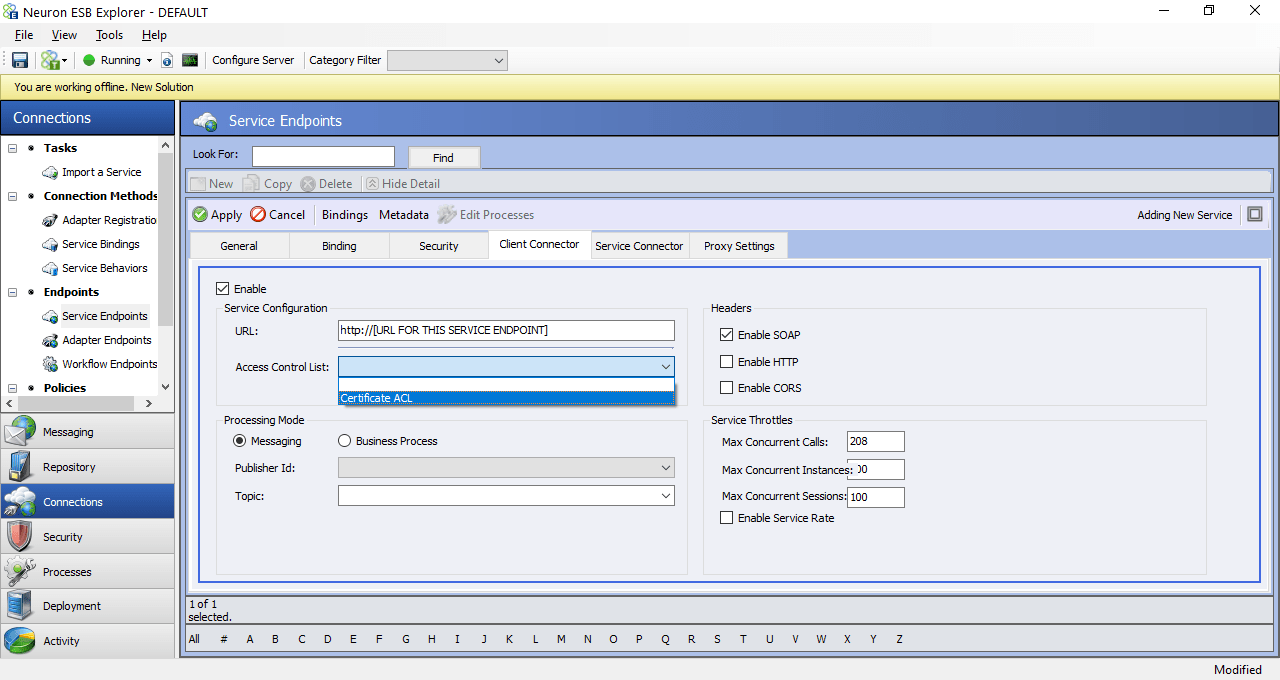Open the Tools menu

pyautogui.click(x=109, y=35)
